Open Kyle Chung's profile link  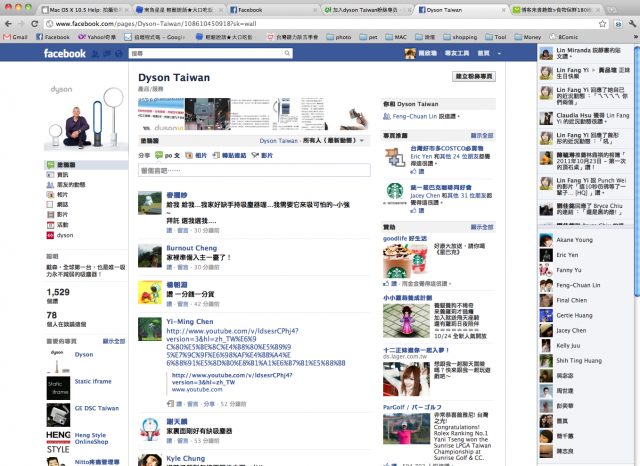click(x=186, y=458)
